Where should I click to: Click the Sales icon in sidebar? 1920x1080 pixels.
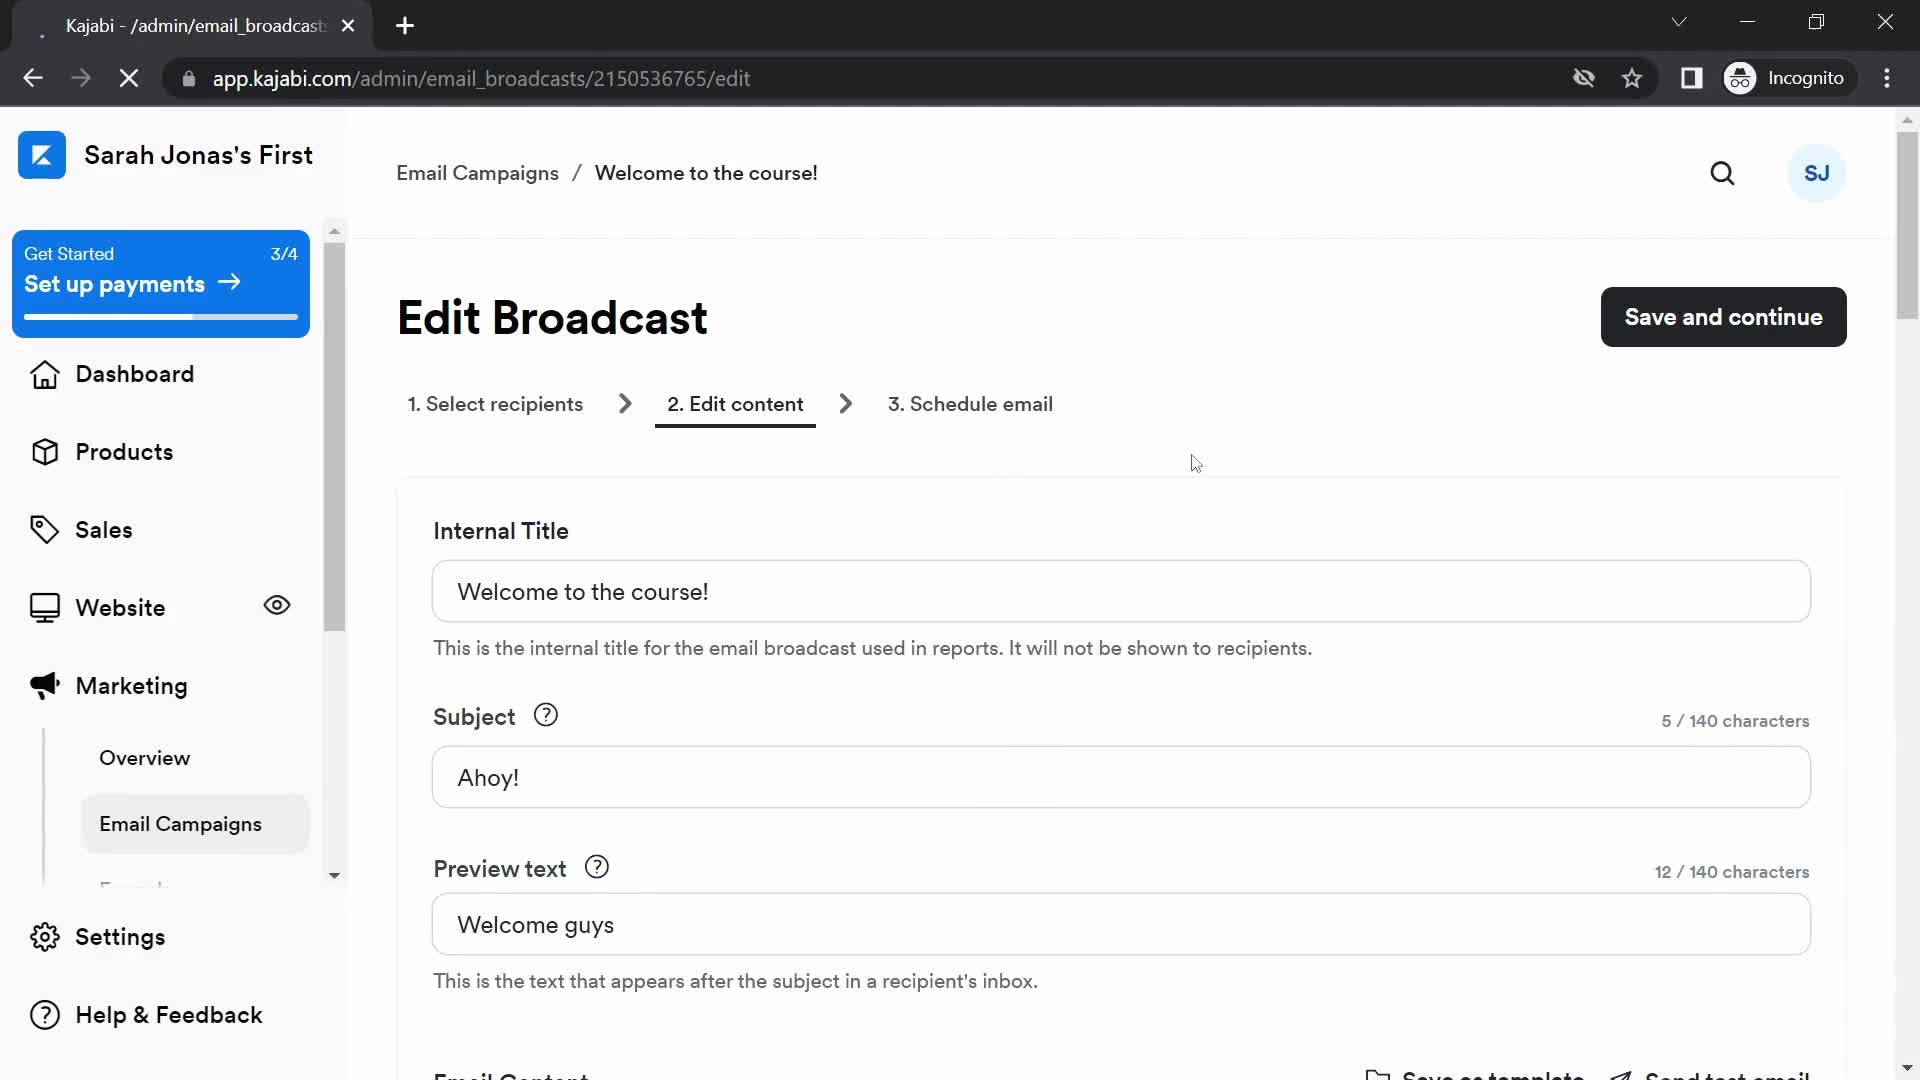(44, 529)
